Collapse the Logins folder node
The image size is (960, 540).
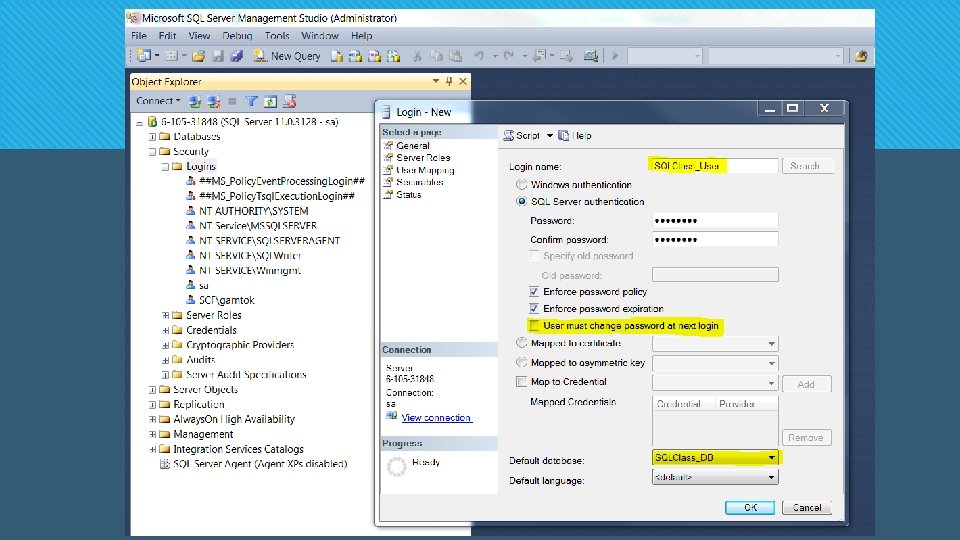pyautogui.click(x=165, y=167)
